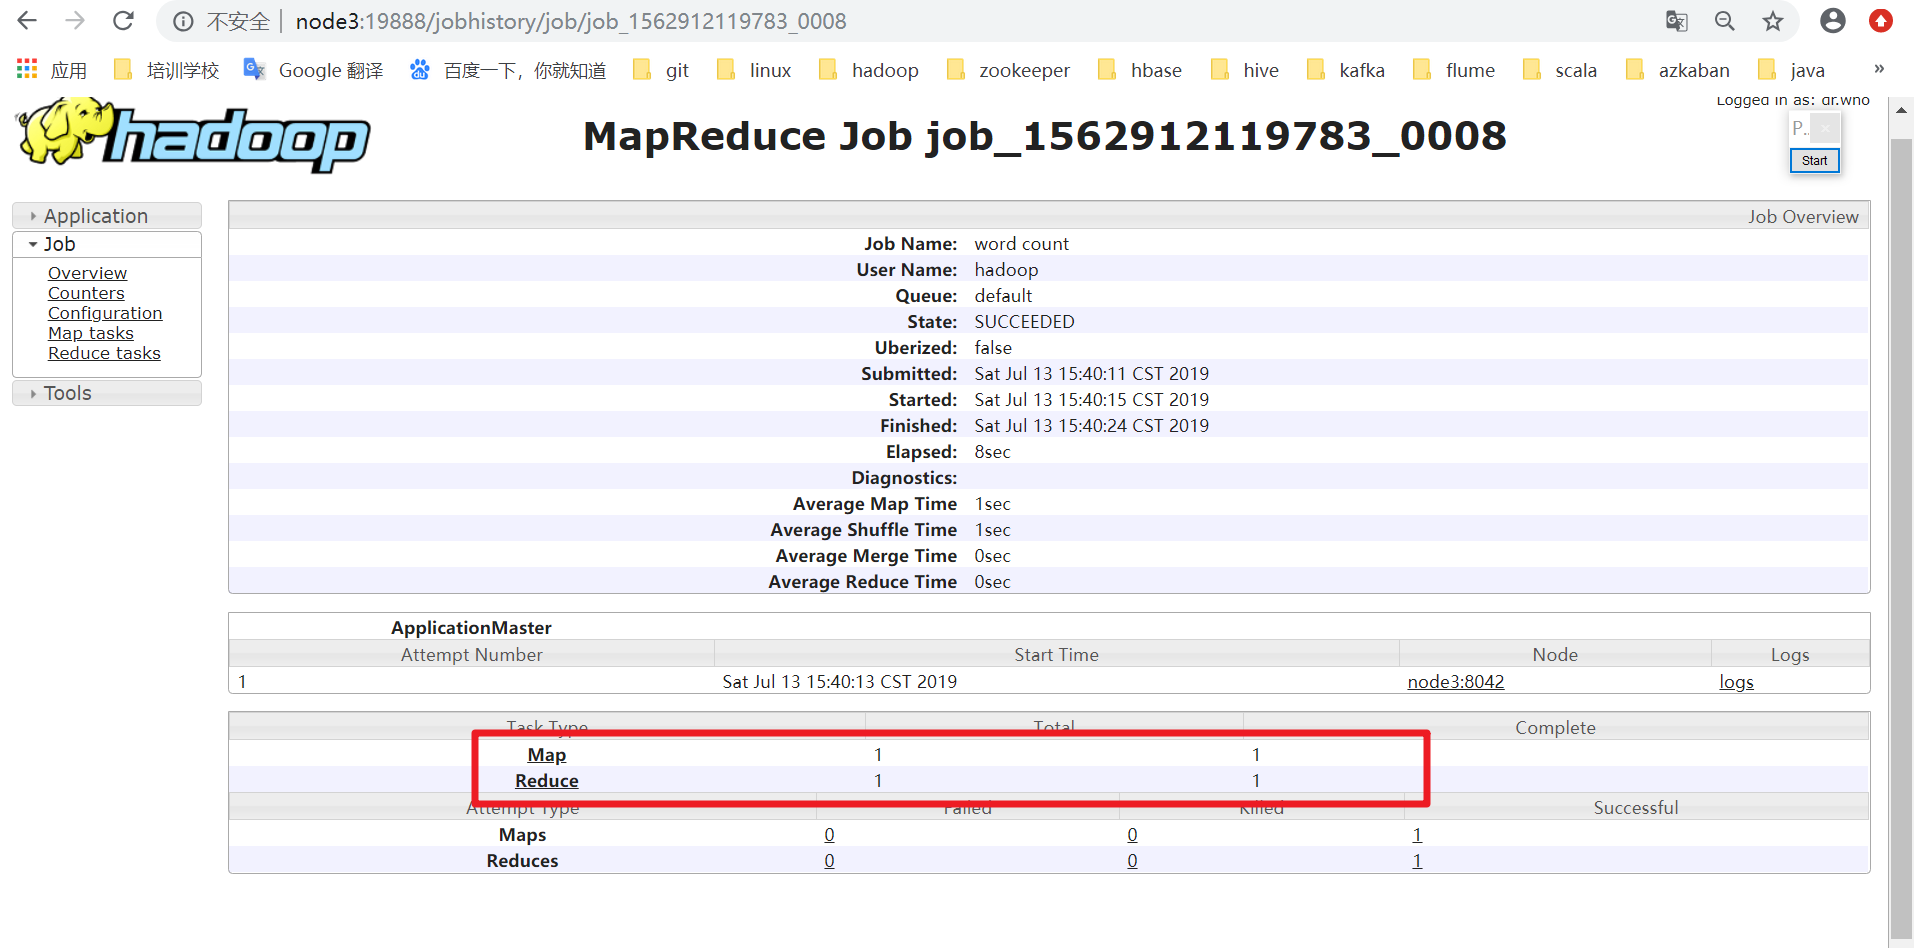The height and width of the screenshot is (948, 1914).
Task: Open the user profile avatar icon
Action: [1832, 21]
